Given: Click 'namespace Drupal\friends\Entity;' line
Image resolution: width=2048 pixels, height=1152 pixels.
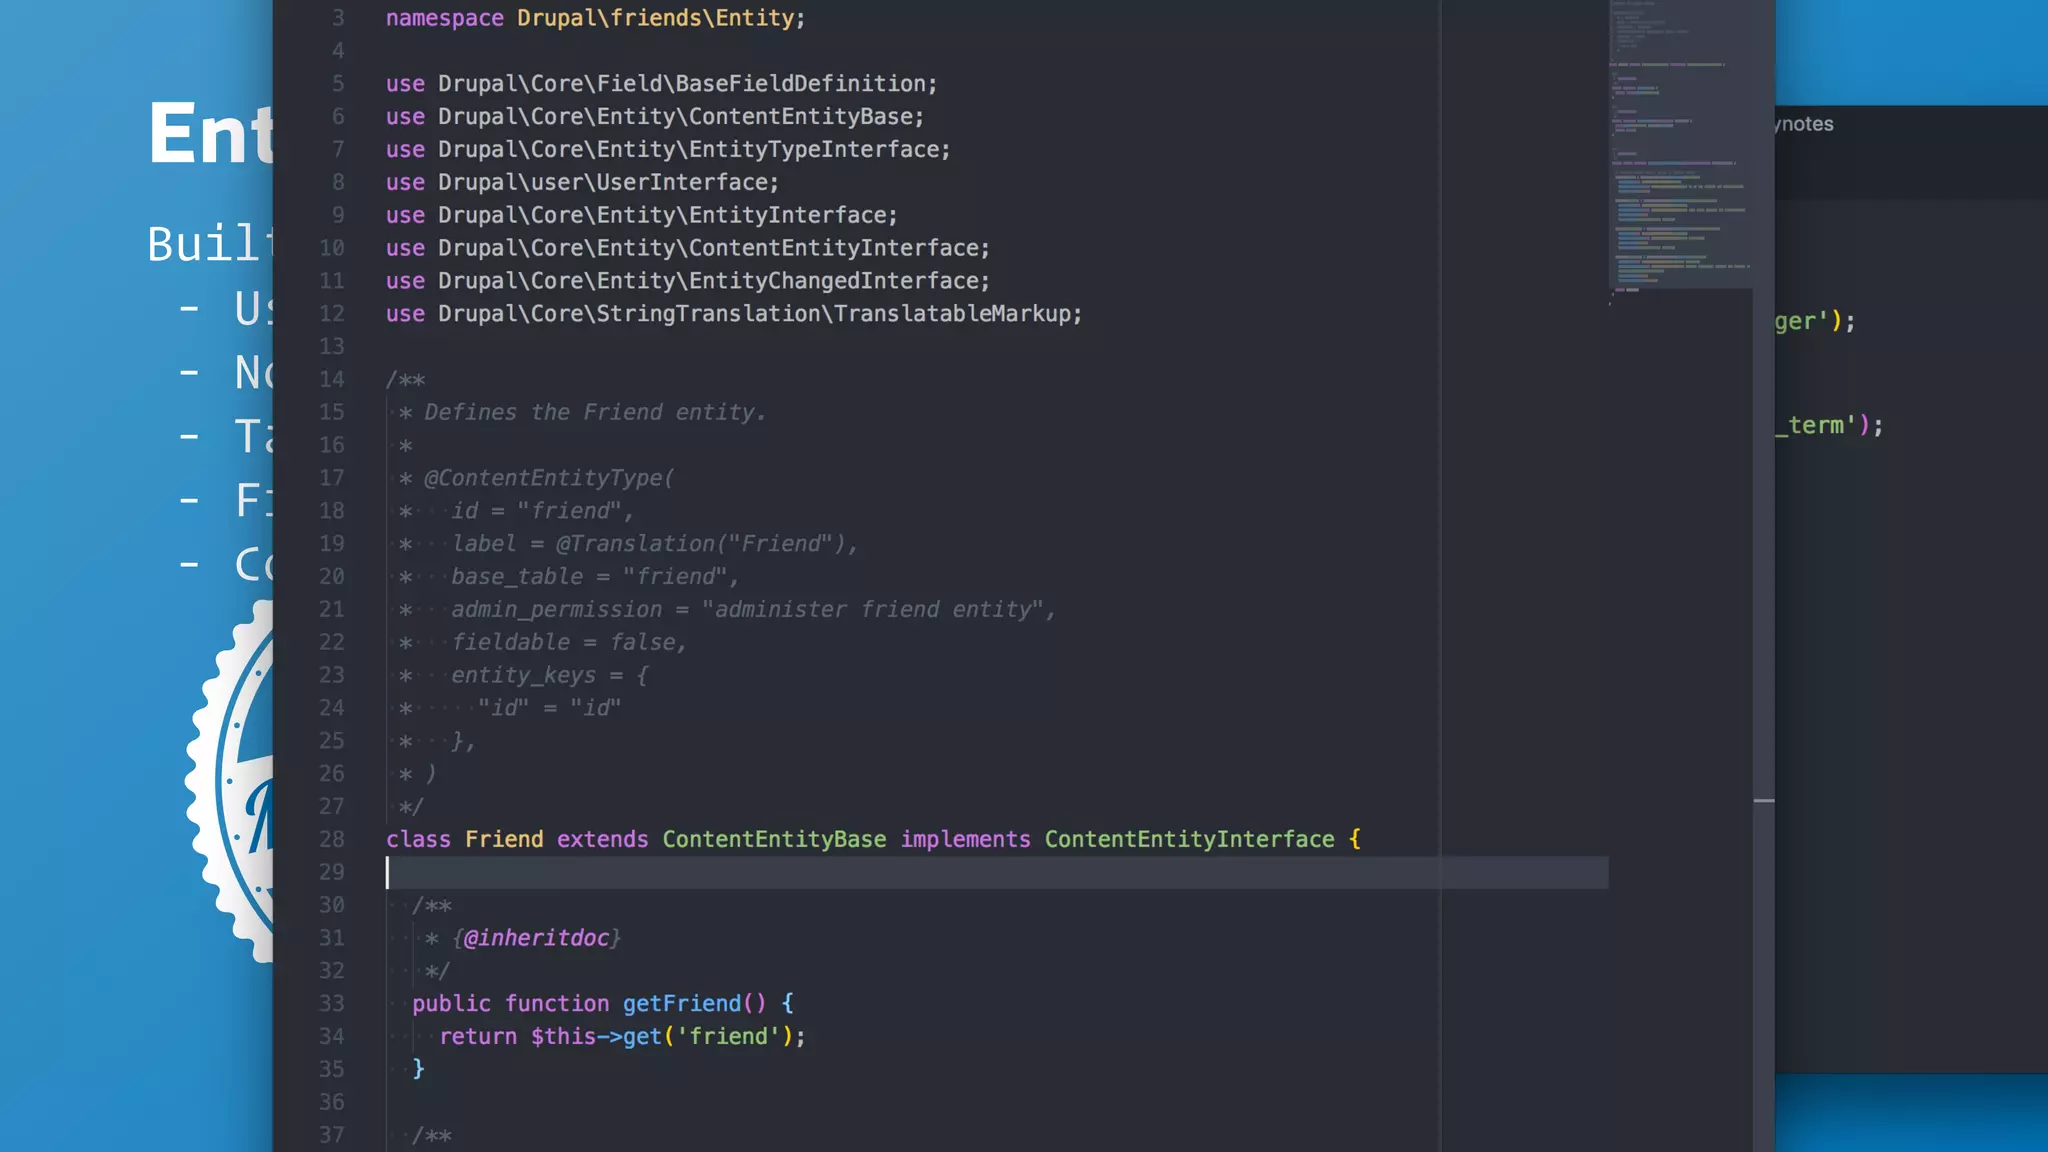Looking at the screenshot, I should point(595,18).
